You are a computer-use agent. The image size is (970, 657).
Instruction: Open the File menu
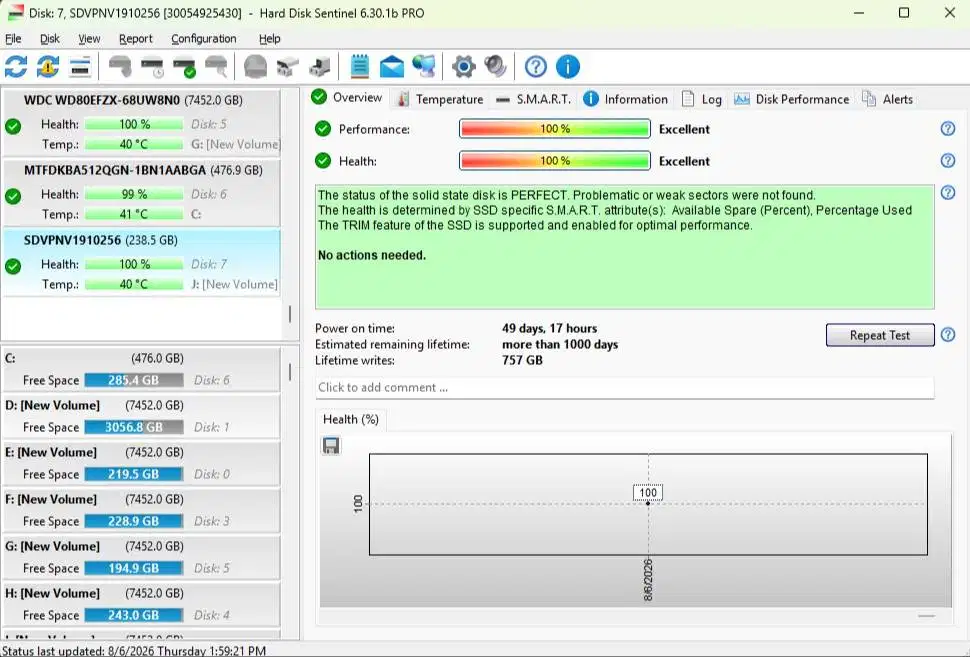[x=13, y=38]
